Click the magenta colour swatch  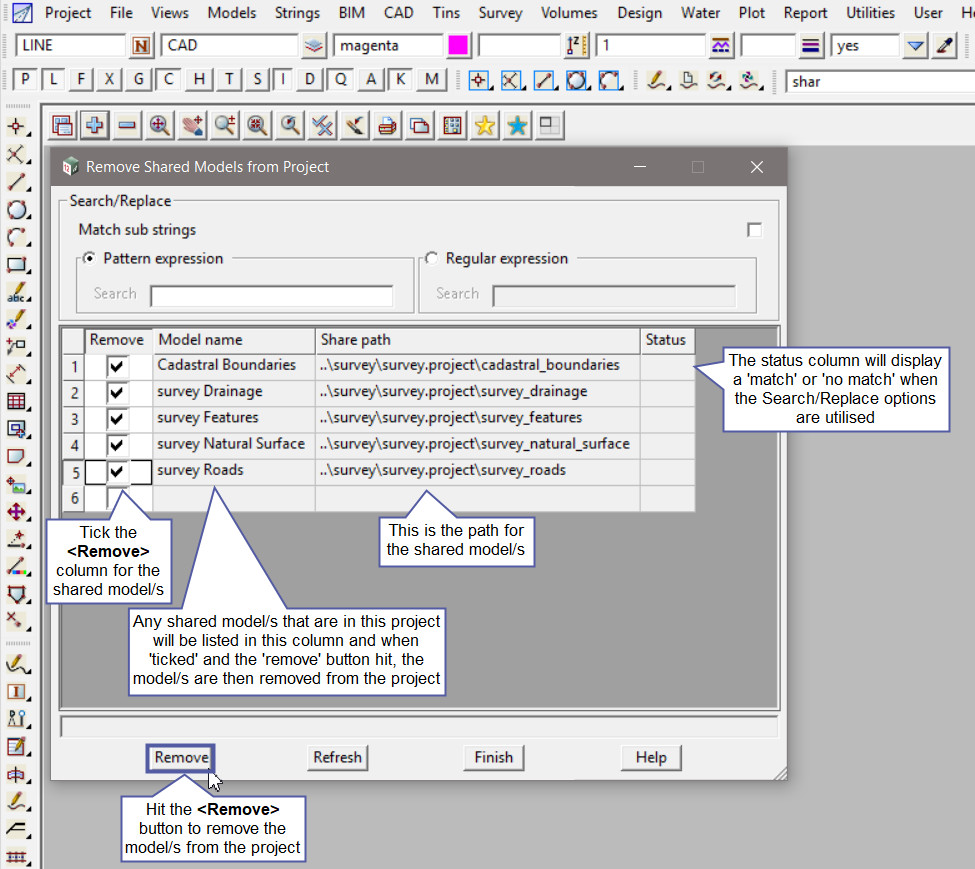[458, 46]
